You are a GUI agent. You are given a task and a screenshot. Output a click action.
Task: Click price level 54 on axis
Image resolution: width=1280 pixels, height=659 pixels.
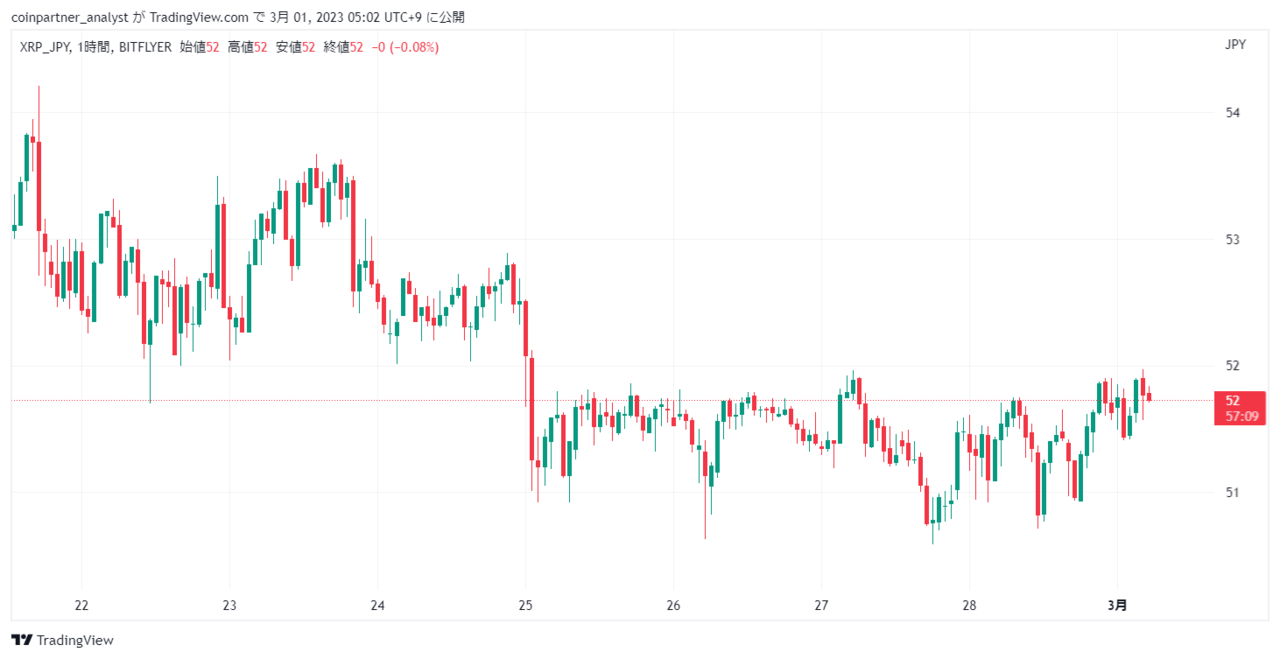tap(1232, 112)
